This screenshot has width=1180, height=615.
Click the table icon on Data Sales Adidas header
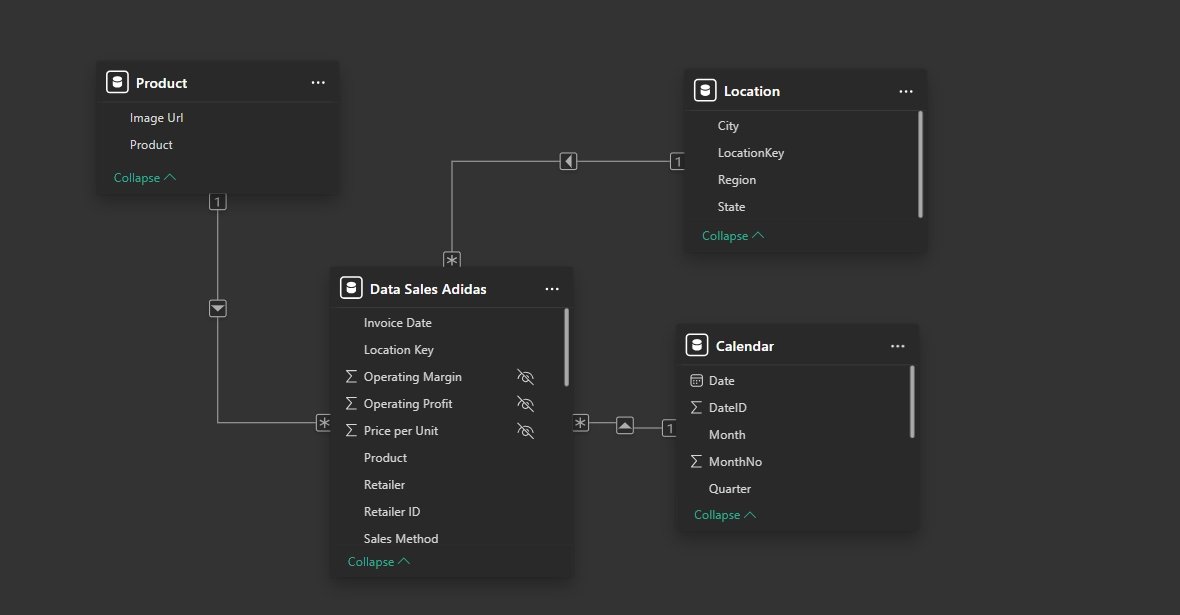(x=351, y=288)
